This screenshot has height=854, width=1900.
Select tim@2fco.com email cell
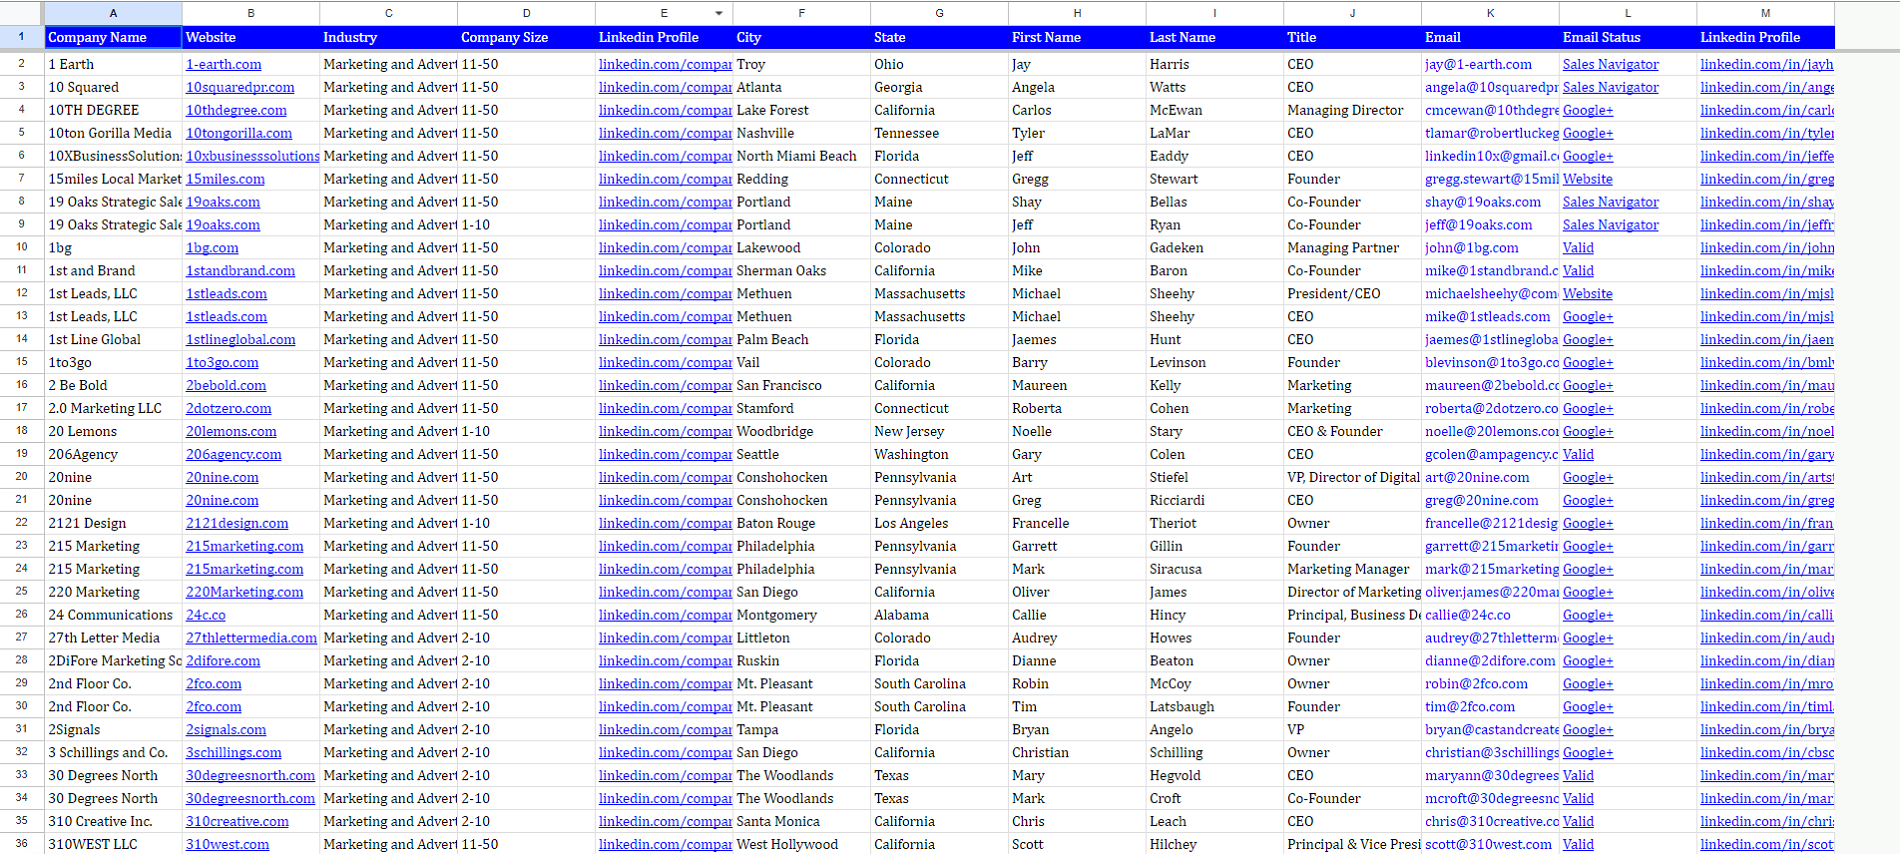(1490, 708)
